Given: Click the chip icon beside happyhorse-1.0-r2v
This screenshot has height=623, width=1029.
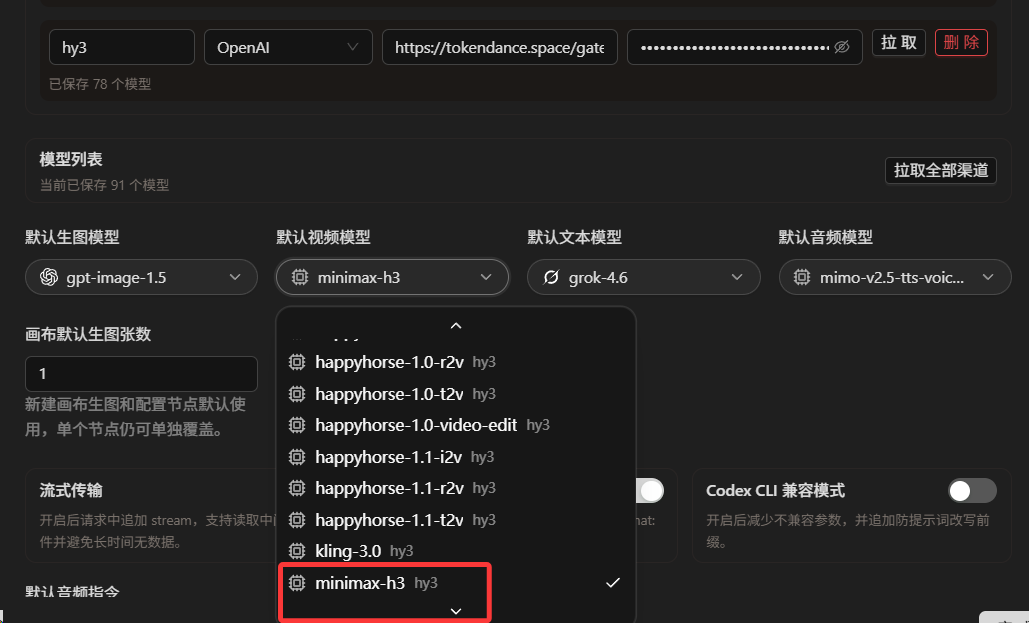Looking at the screenshot, I should coord(297,362).
